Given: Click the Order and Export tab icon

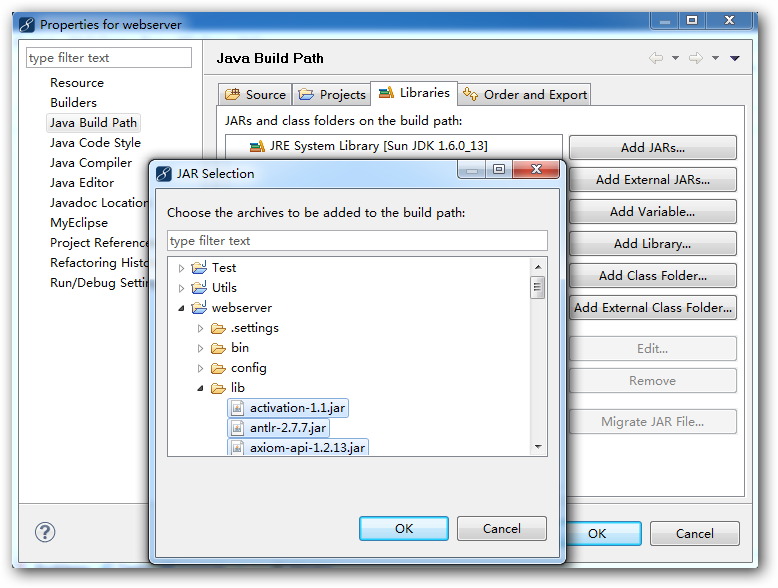Looking at the screenshot, I should tap(470, 93).
